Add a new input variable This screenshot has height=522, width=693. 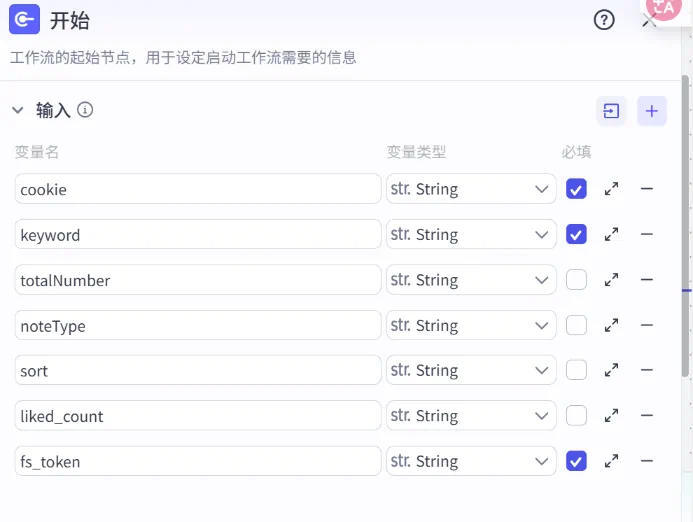651,111
